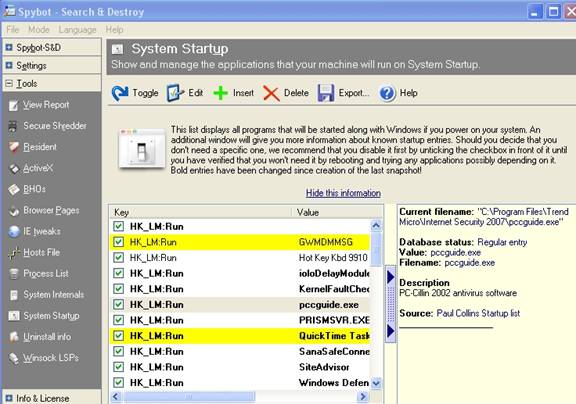This screenshot has height=404, width=576.
Task: Uncheck the pccguide.exe startup entry
Action: point(118,304)
